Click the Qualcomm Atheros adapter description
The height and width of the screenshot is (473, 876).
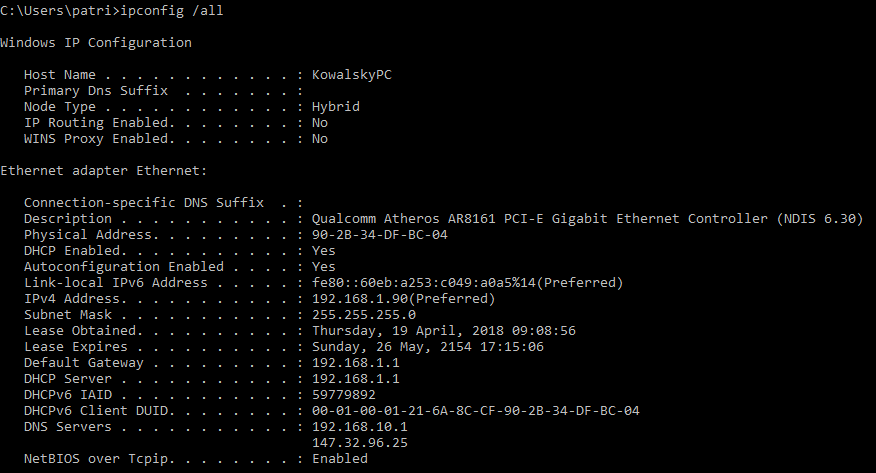tap(587, 219)
